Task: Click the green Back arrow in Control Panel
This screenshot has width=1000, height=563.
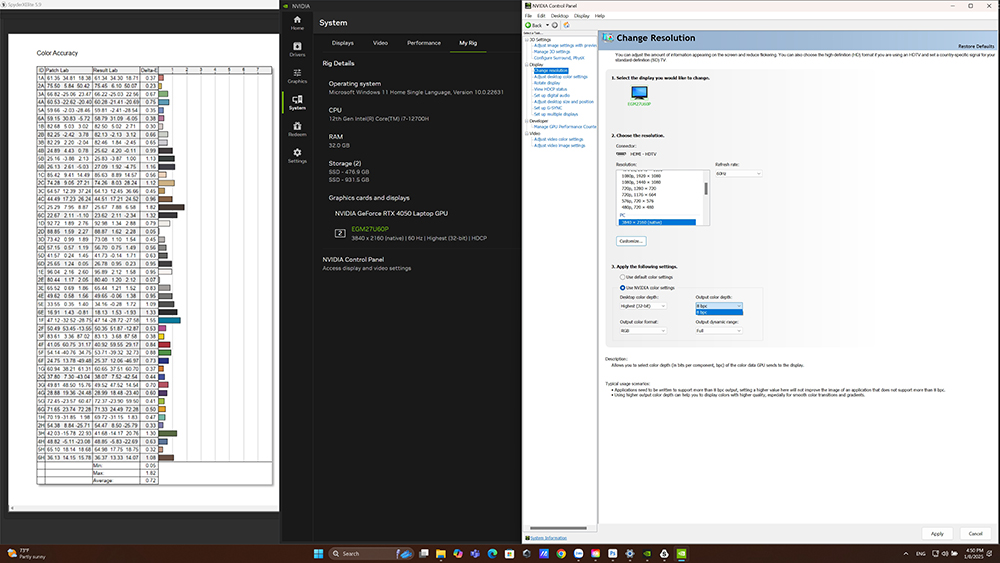Action: coord(528,25)
